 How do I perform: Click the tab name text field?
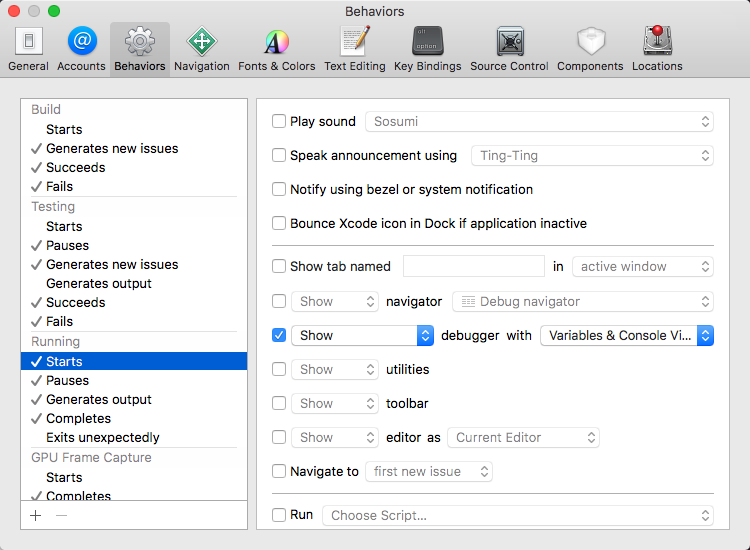coord(474,266)
